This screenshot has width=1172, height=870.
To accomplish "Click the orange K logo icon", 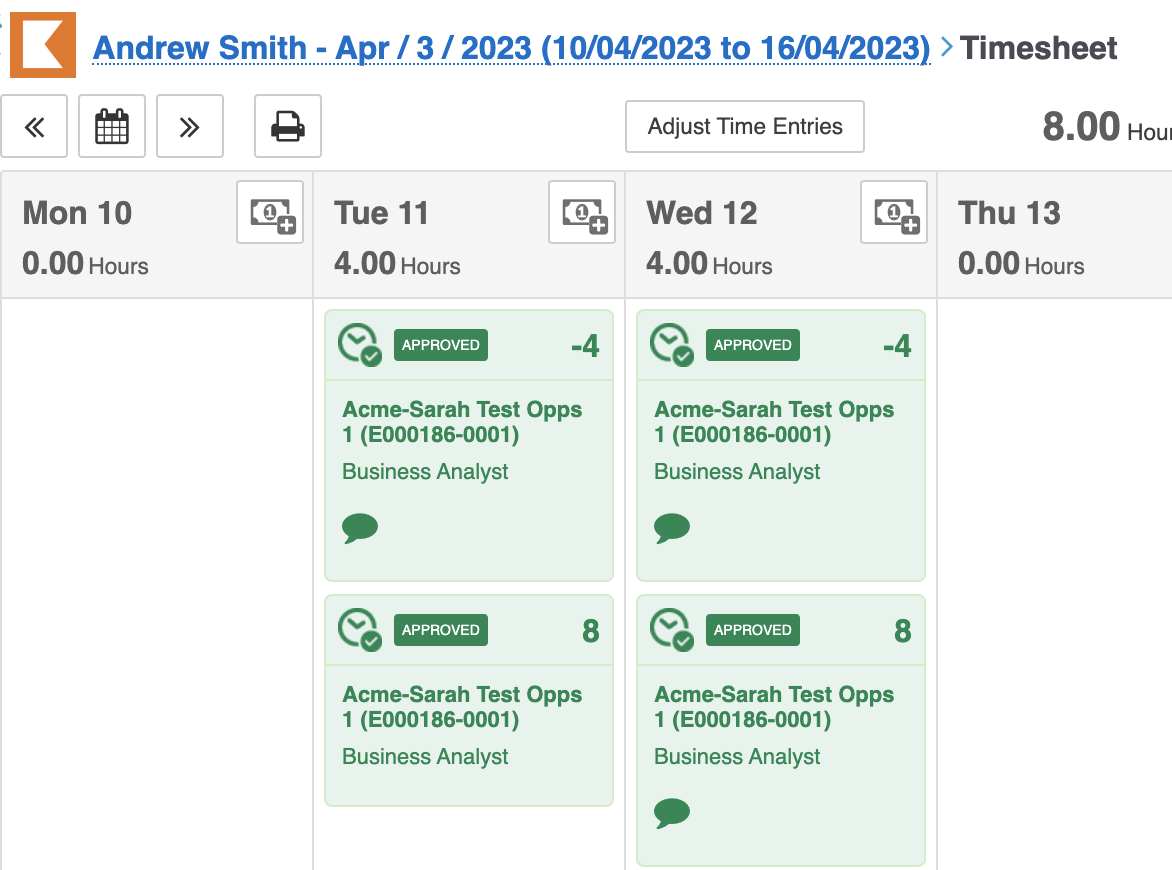I will 43,45.
